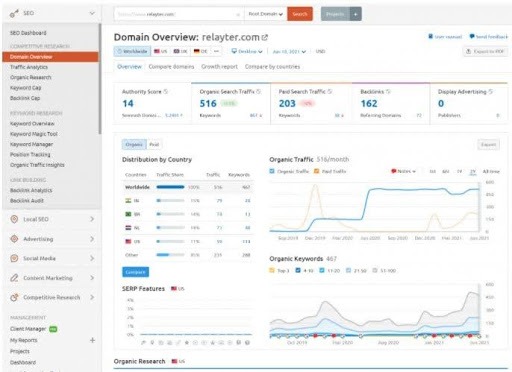Toggle the 11-20 keywords checkbox
This screenshot has width=512, height=372.
pyautogui.click(x=322, y=270)
